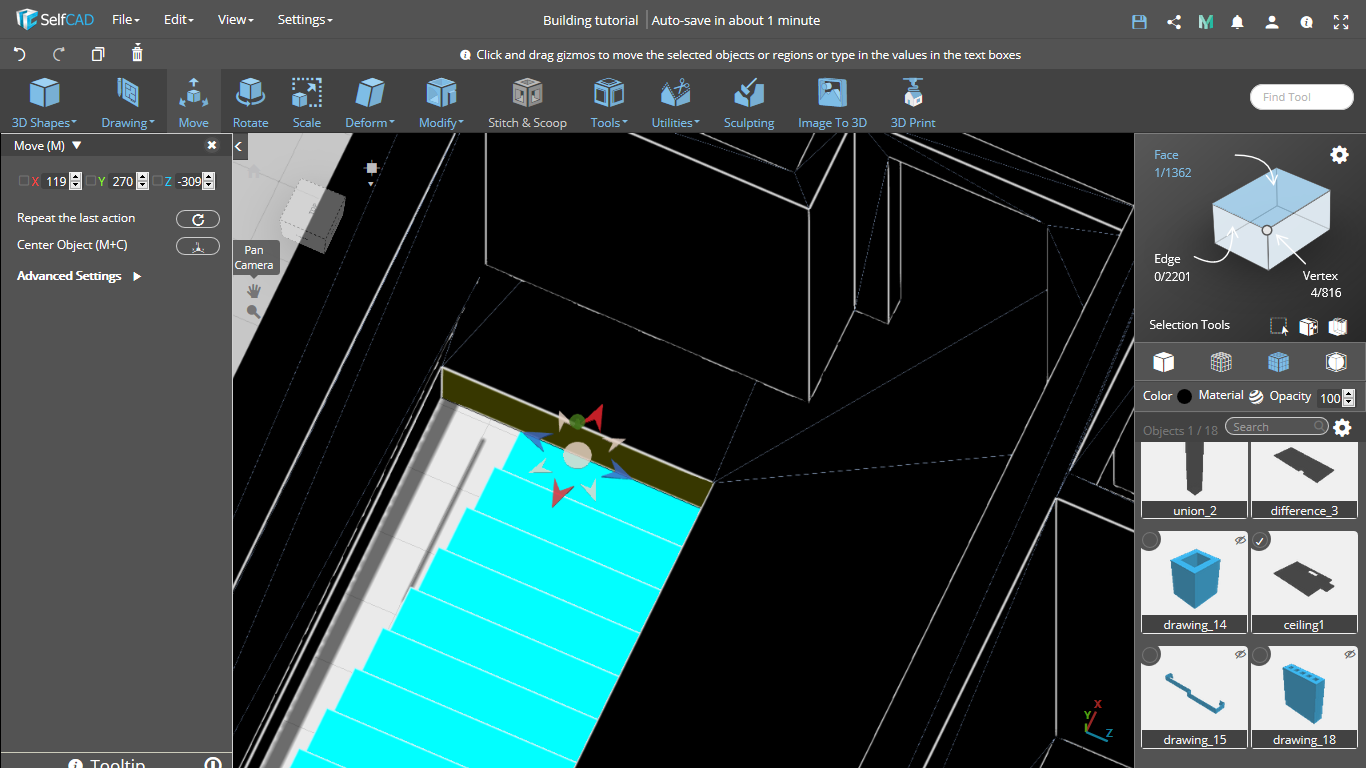
Task: Click the green M icon in the header
Action: point(1206,21)
